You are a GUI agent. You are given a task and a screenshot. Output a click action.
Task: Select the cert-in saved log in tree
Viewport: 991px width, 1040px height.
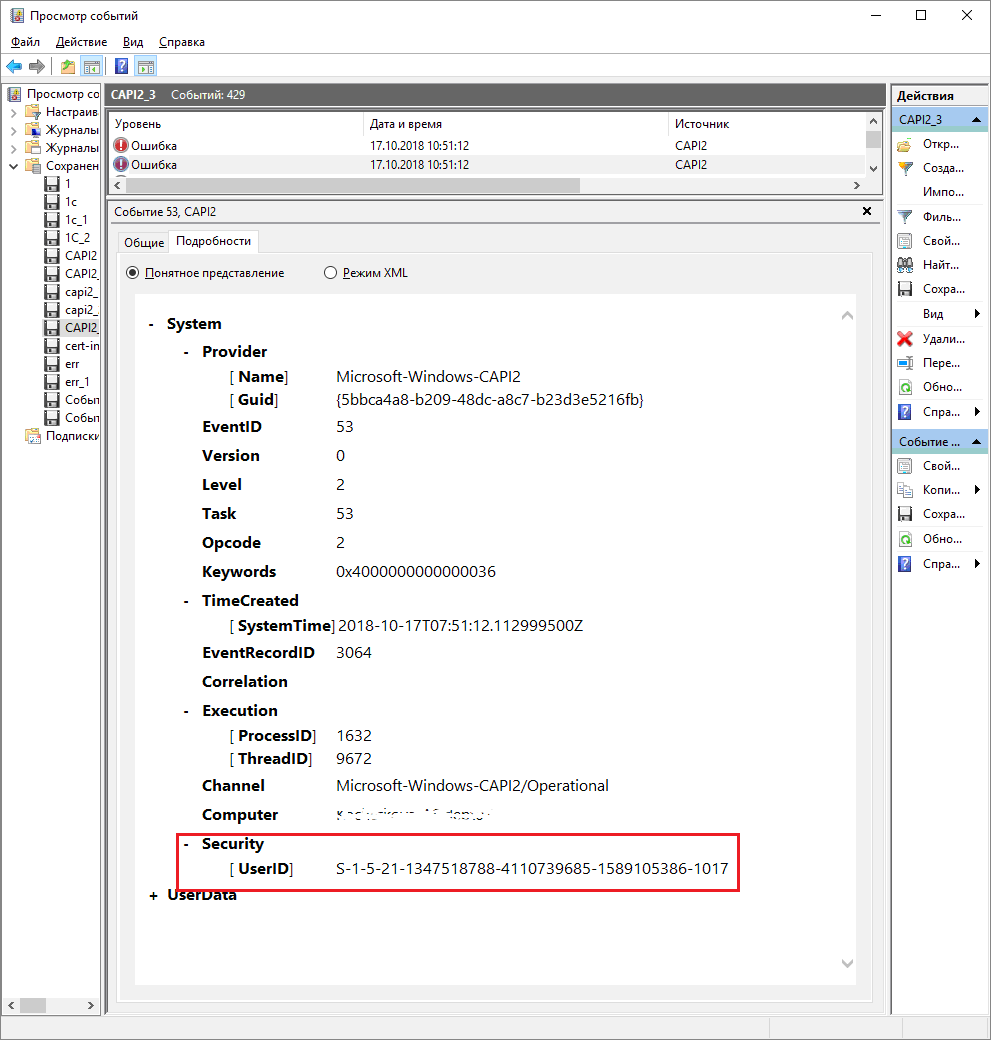81,346
